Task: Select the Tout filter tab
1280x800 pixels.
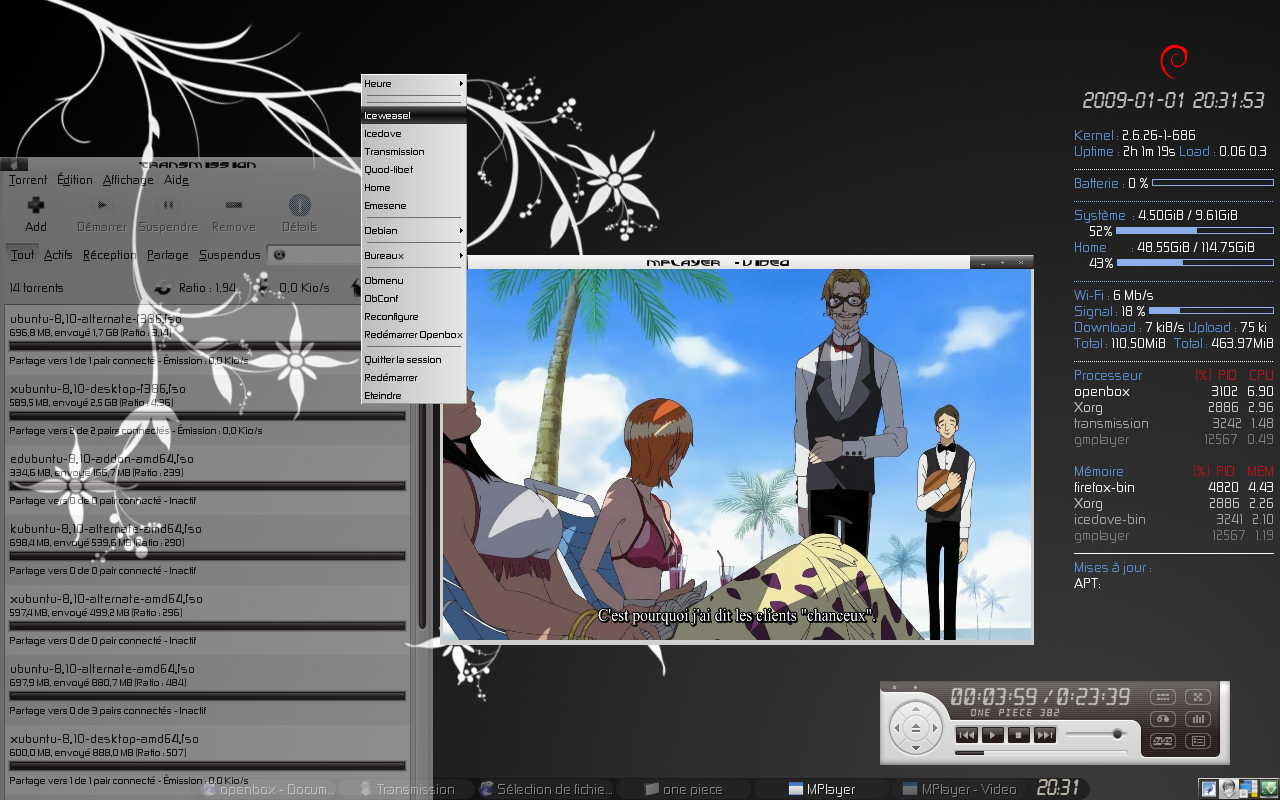Action: tap(22, 255)
